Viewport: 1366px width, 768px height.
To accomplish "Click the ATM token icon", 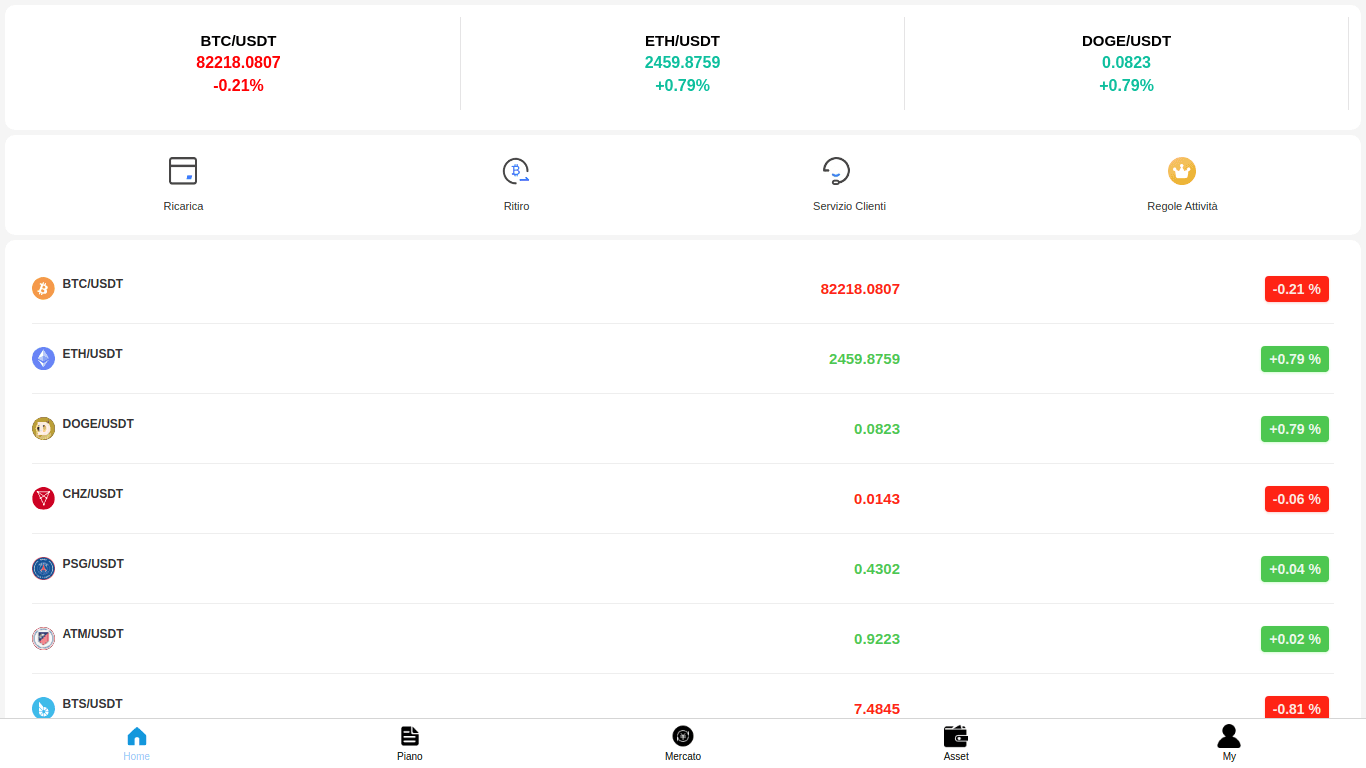I will (x=43, y=638).
